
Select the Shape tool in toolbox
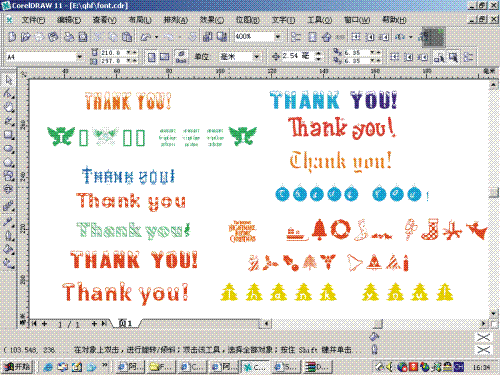coord(9,94)
